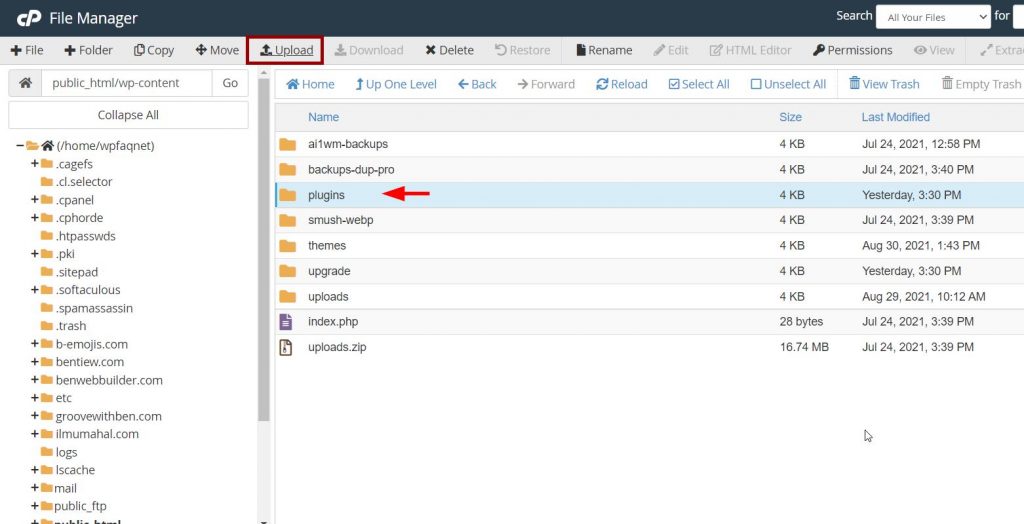Image resolution: width=1024 pixels, height=524 pixels.
Task: Open the HTML Editor
Action: [x=750, y=50]
